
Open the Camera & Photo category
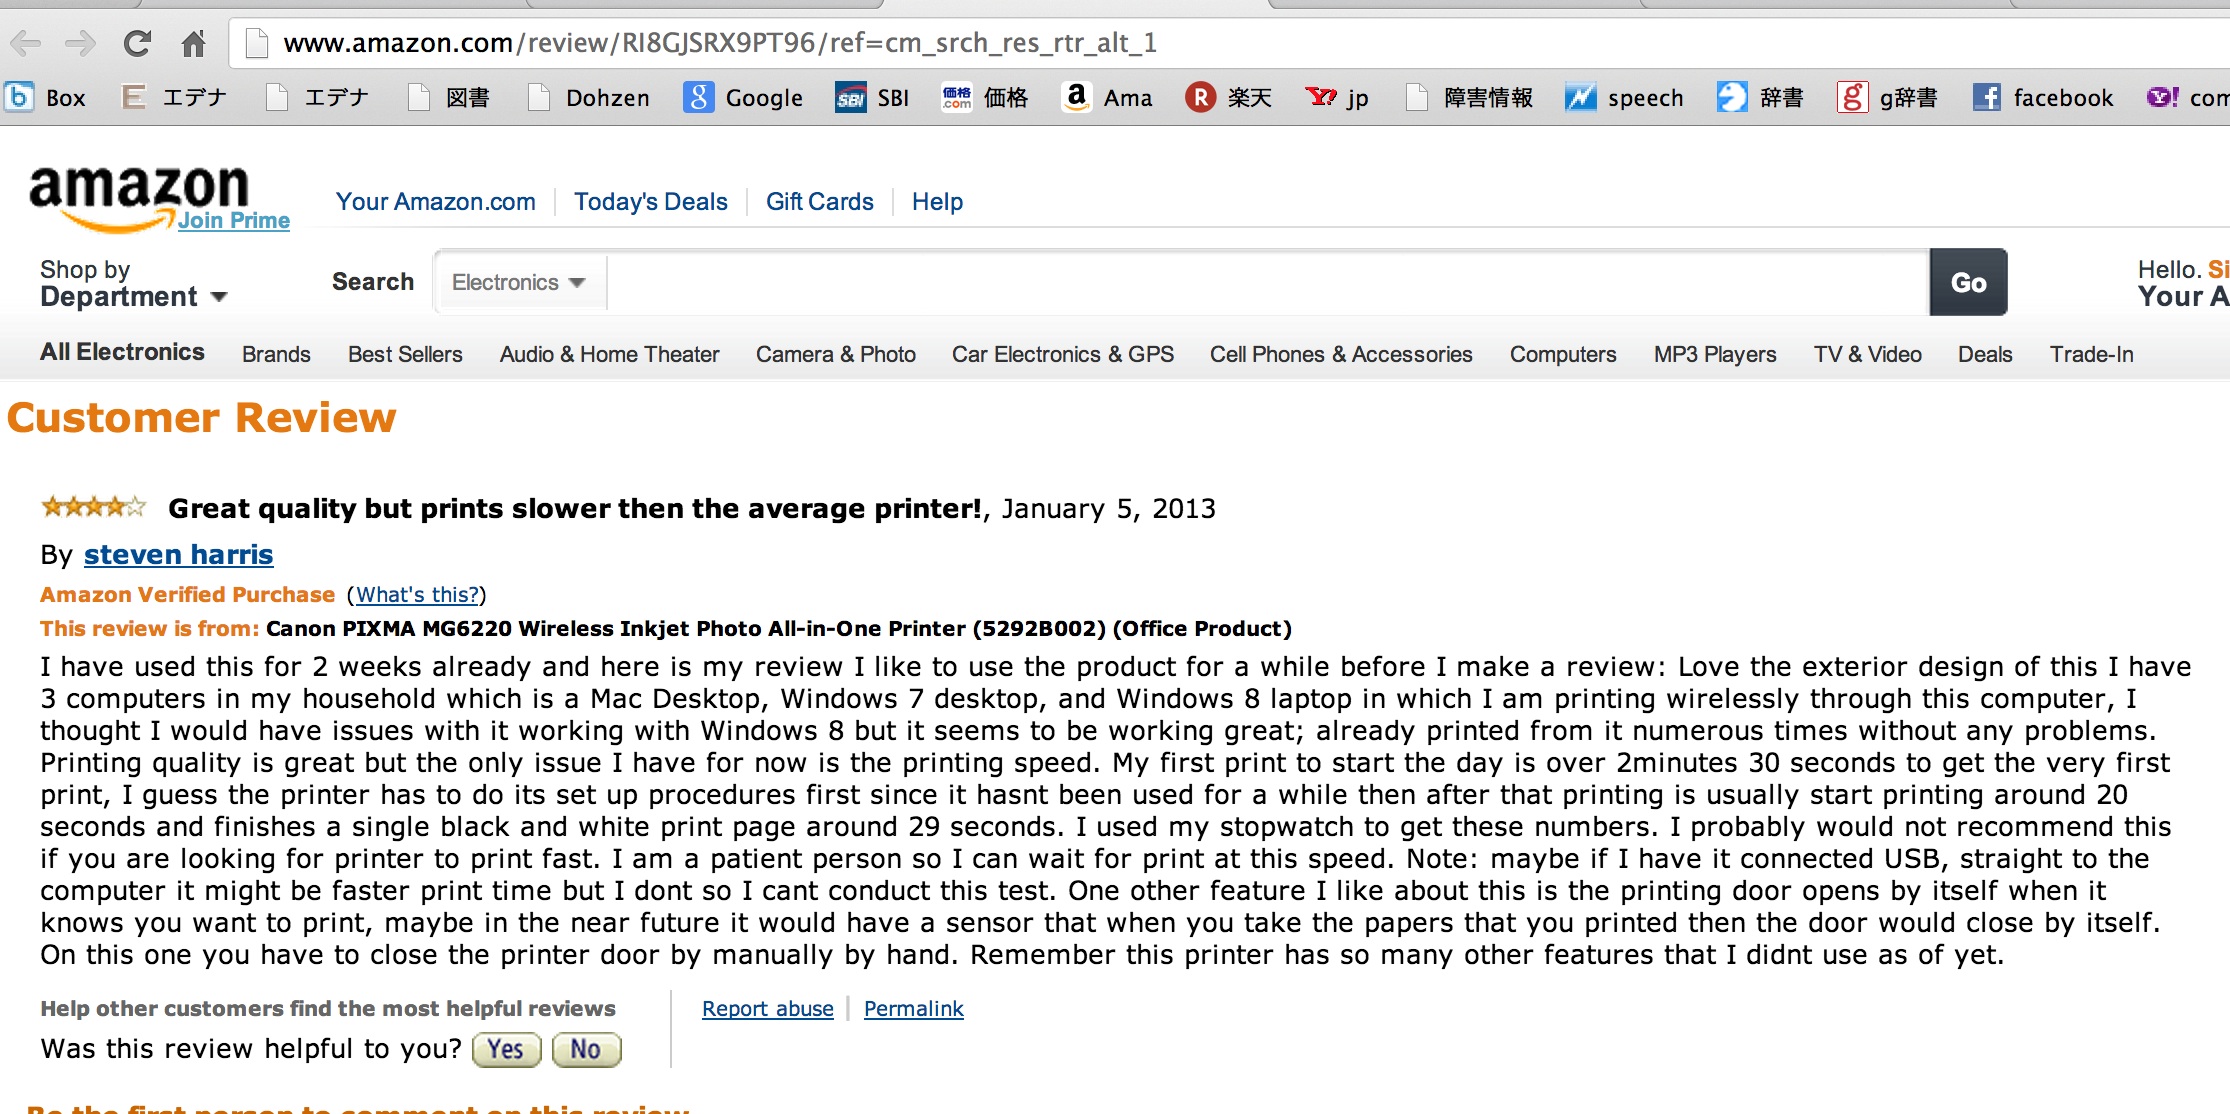[836, 354]
